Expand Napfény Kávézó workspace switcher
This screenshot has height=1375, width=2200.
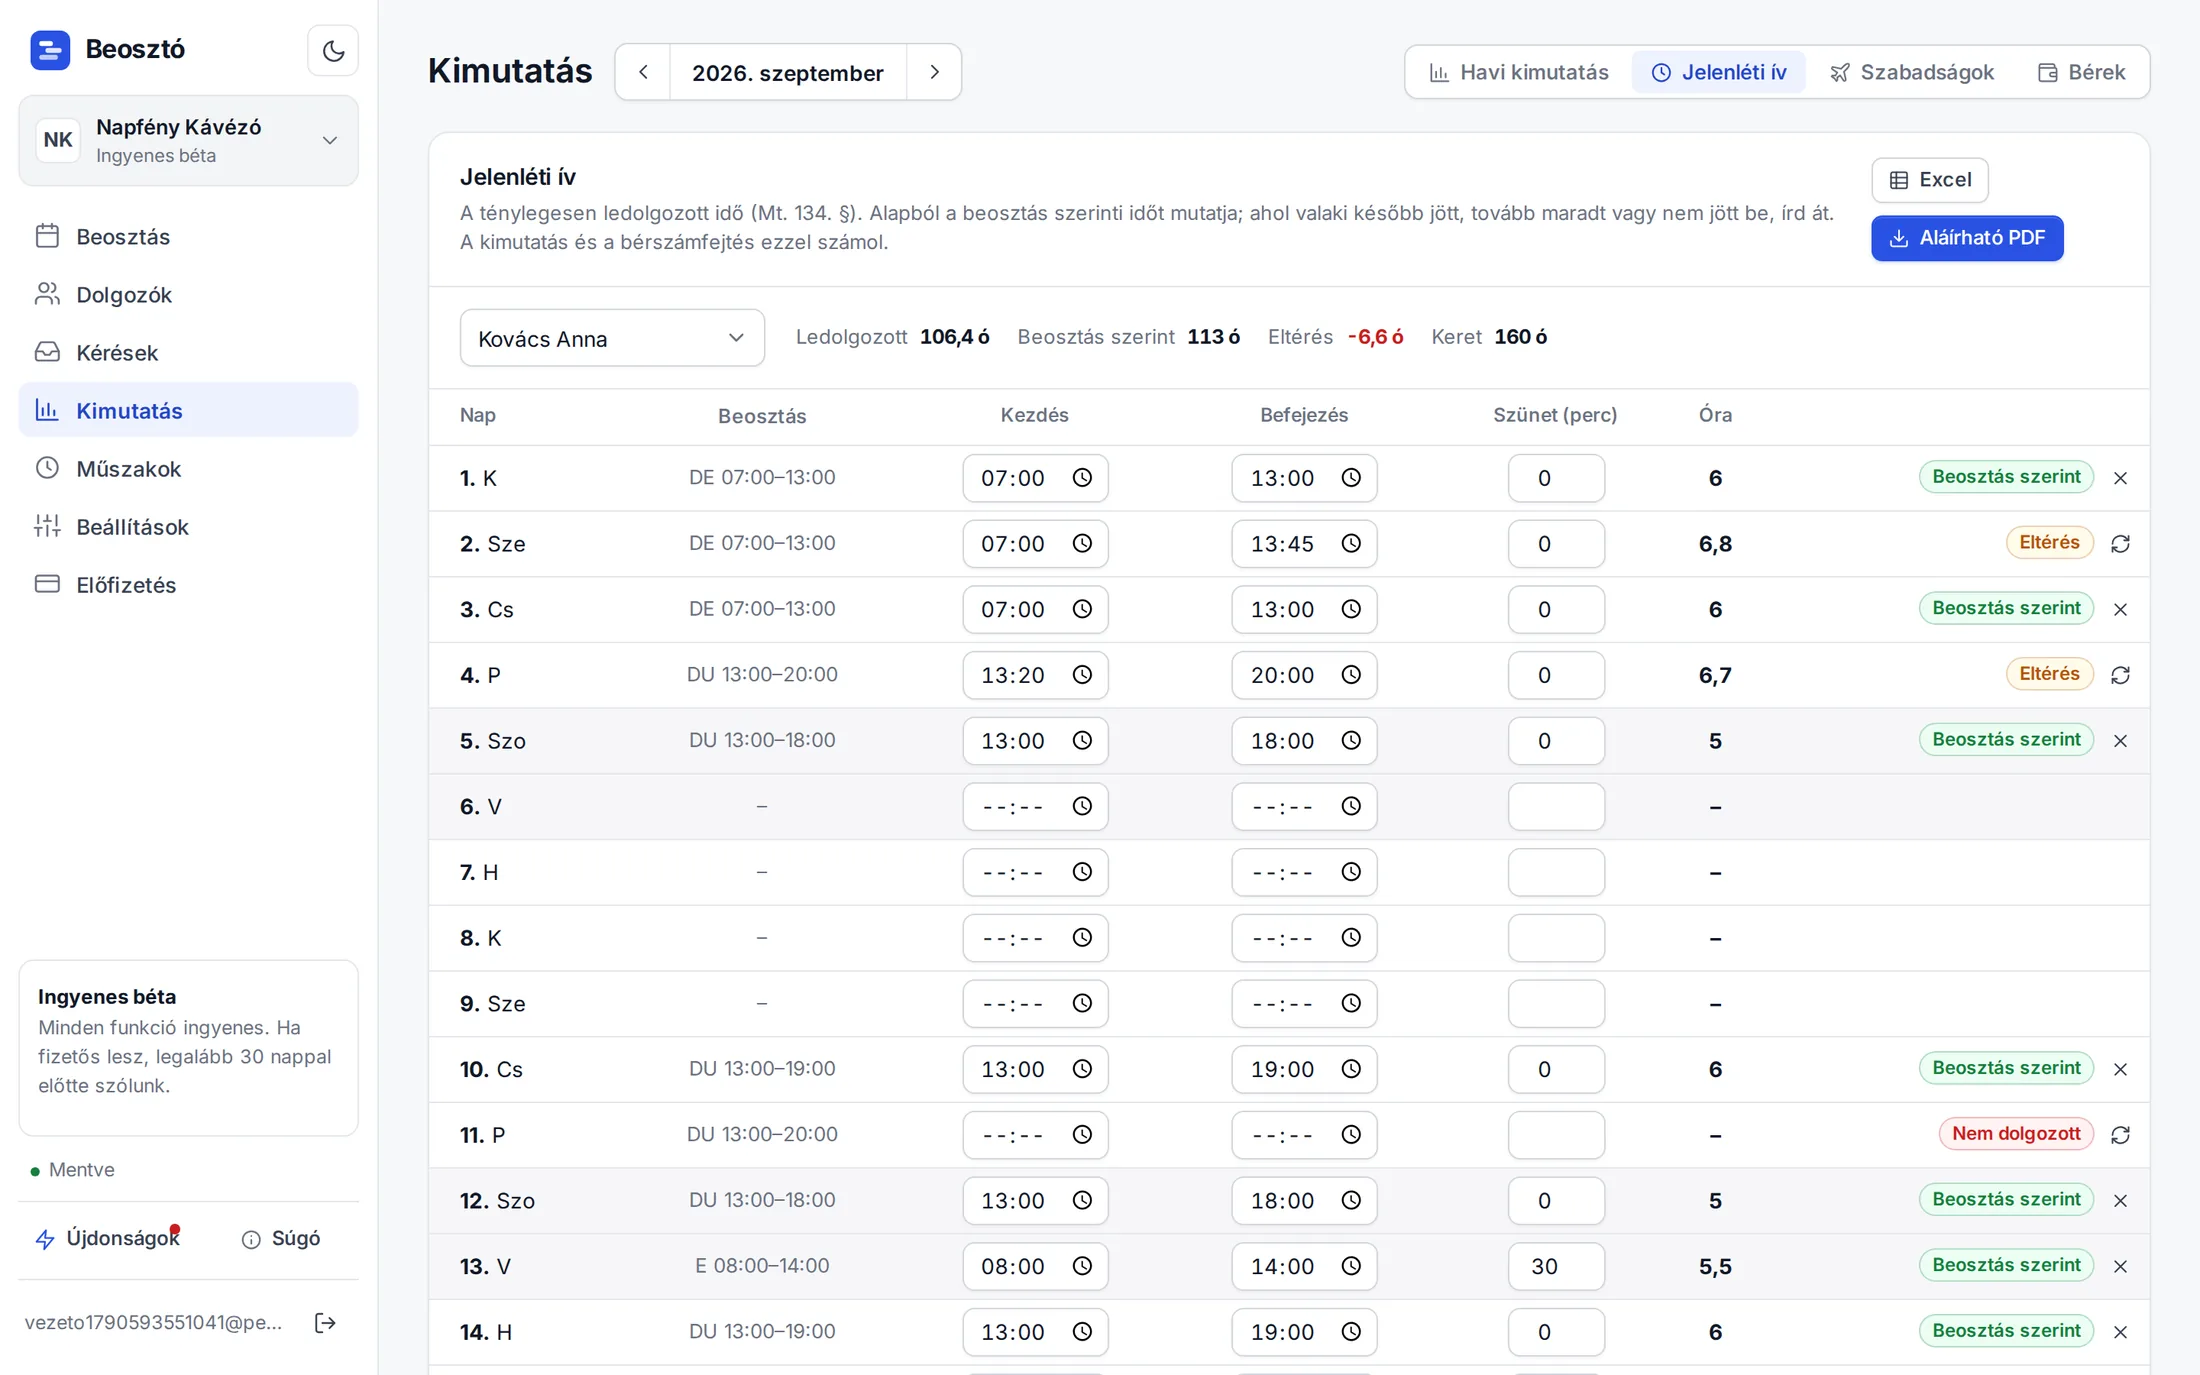point(188,140)
